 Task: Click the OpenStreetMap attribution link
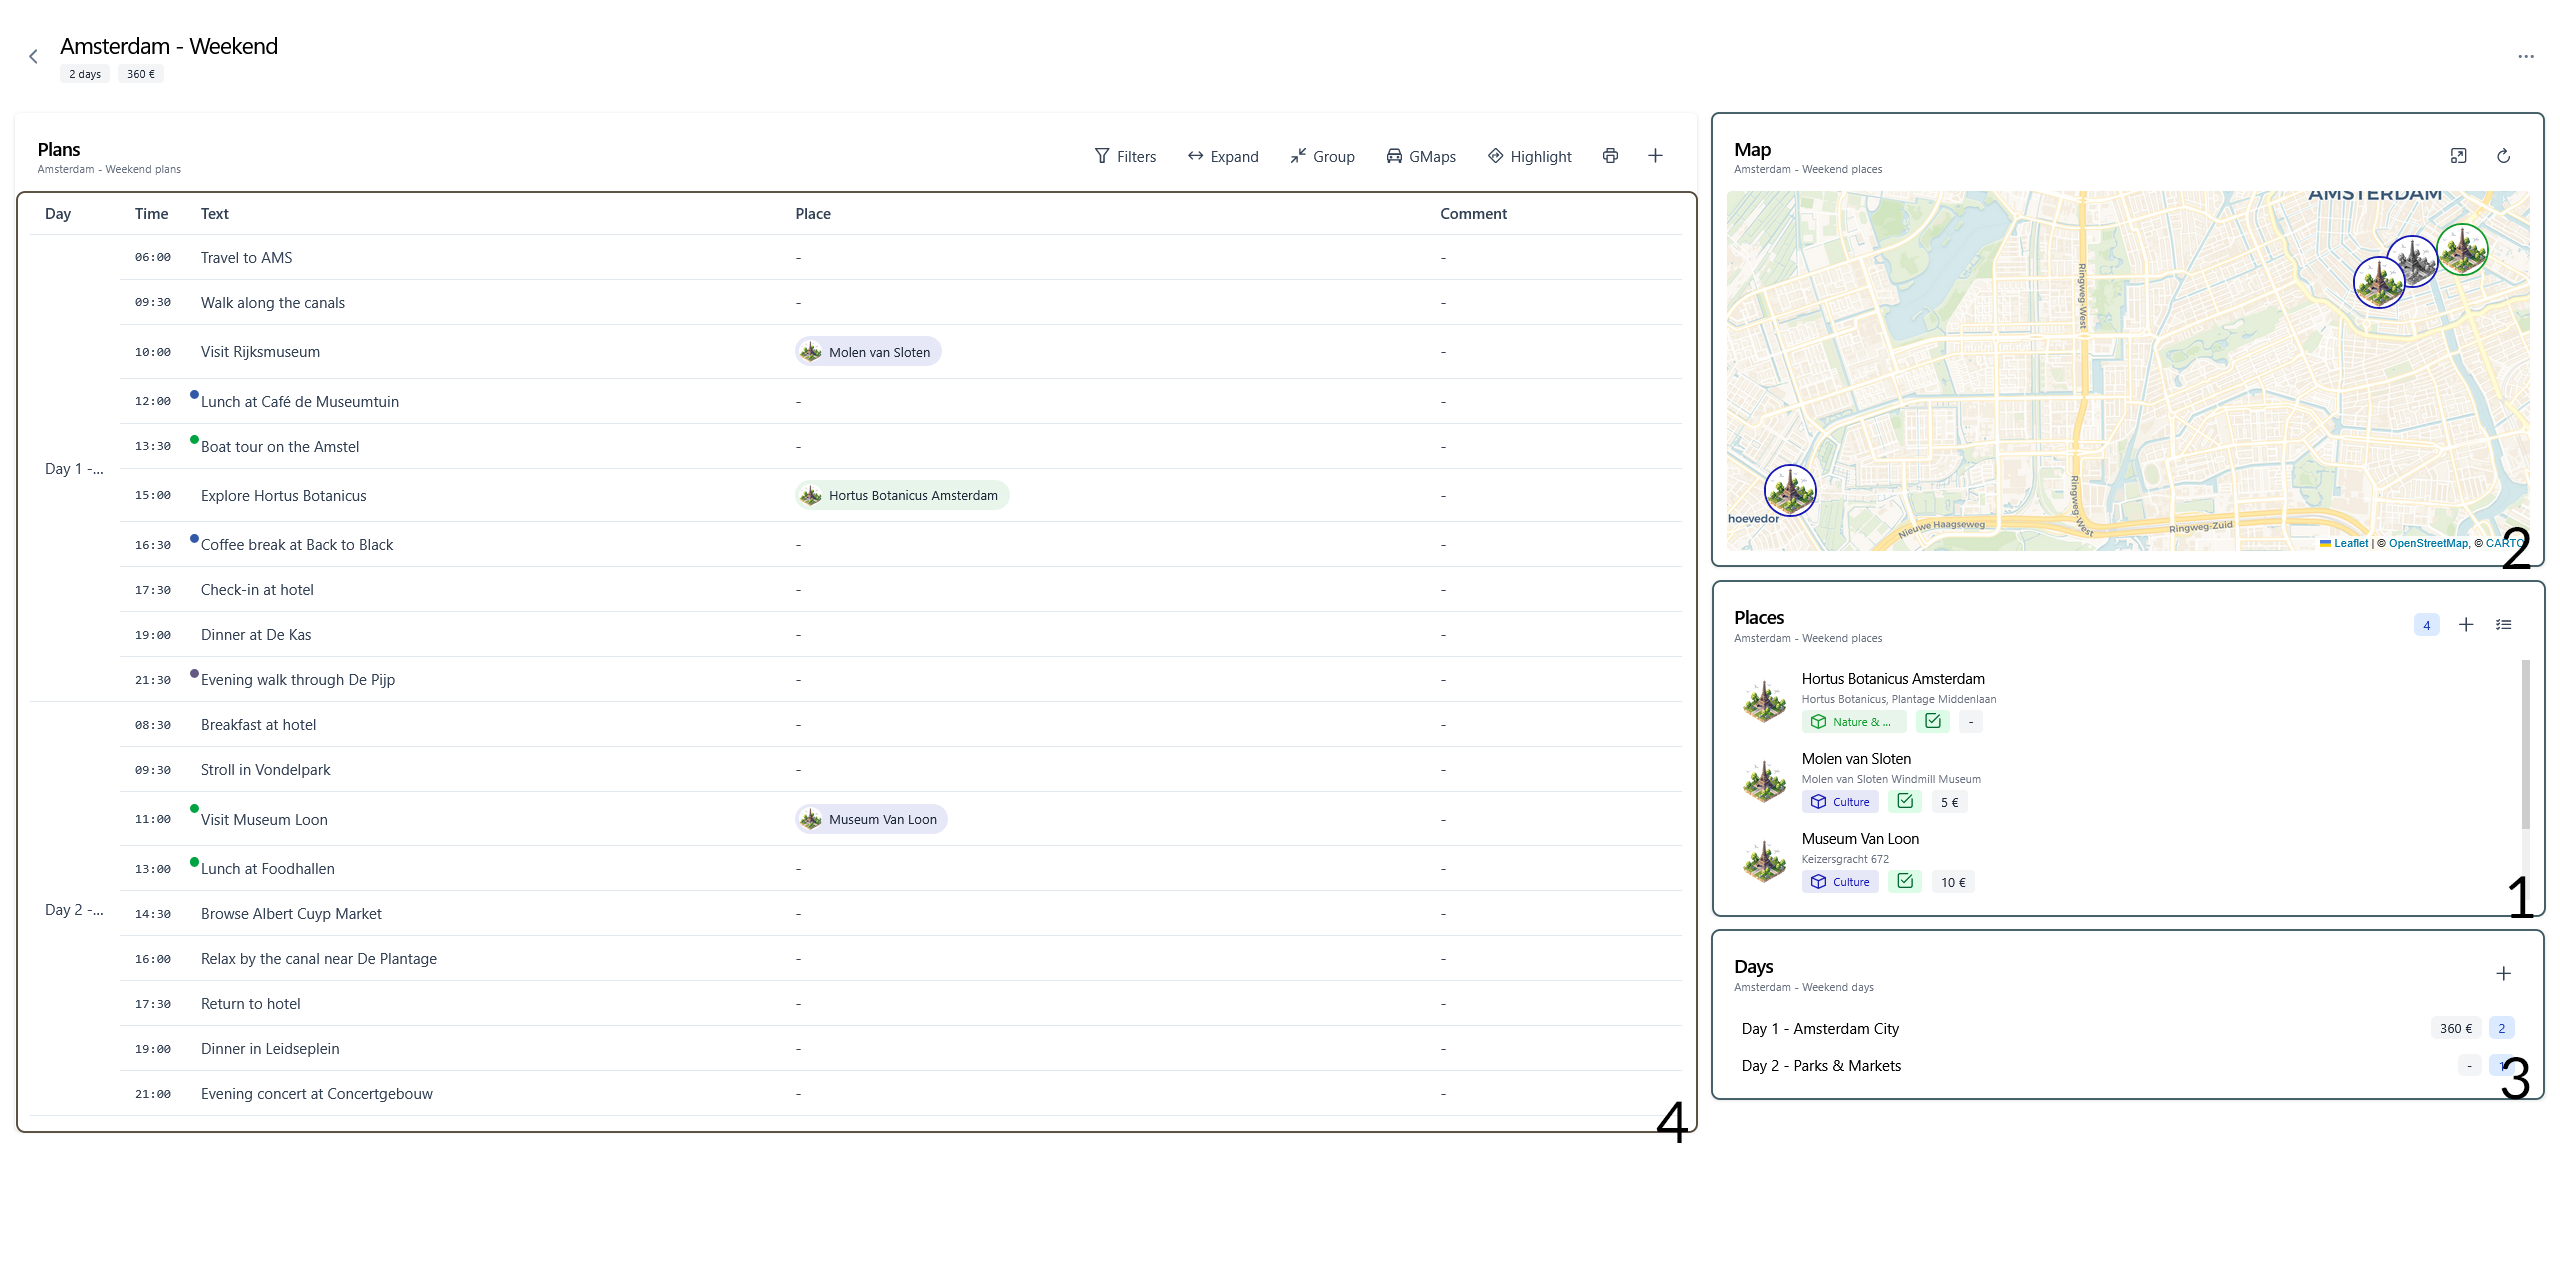click(x=2427, y=544)
